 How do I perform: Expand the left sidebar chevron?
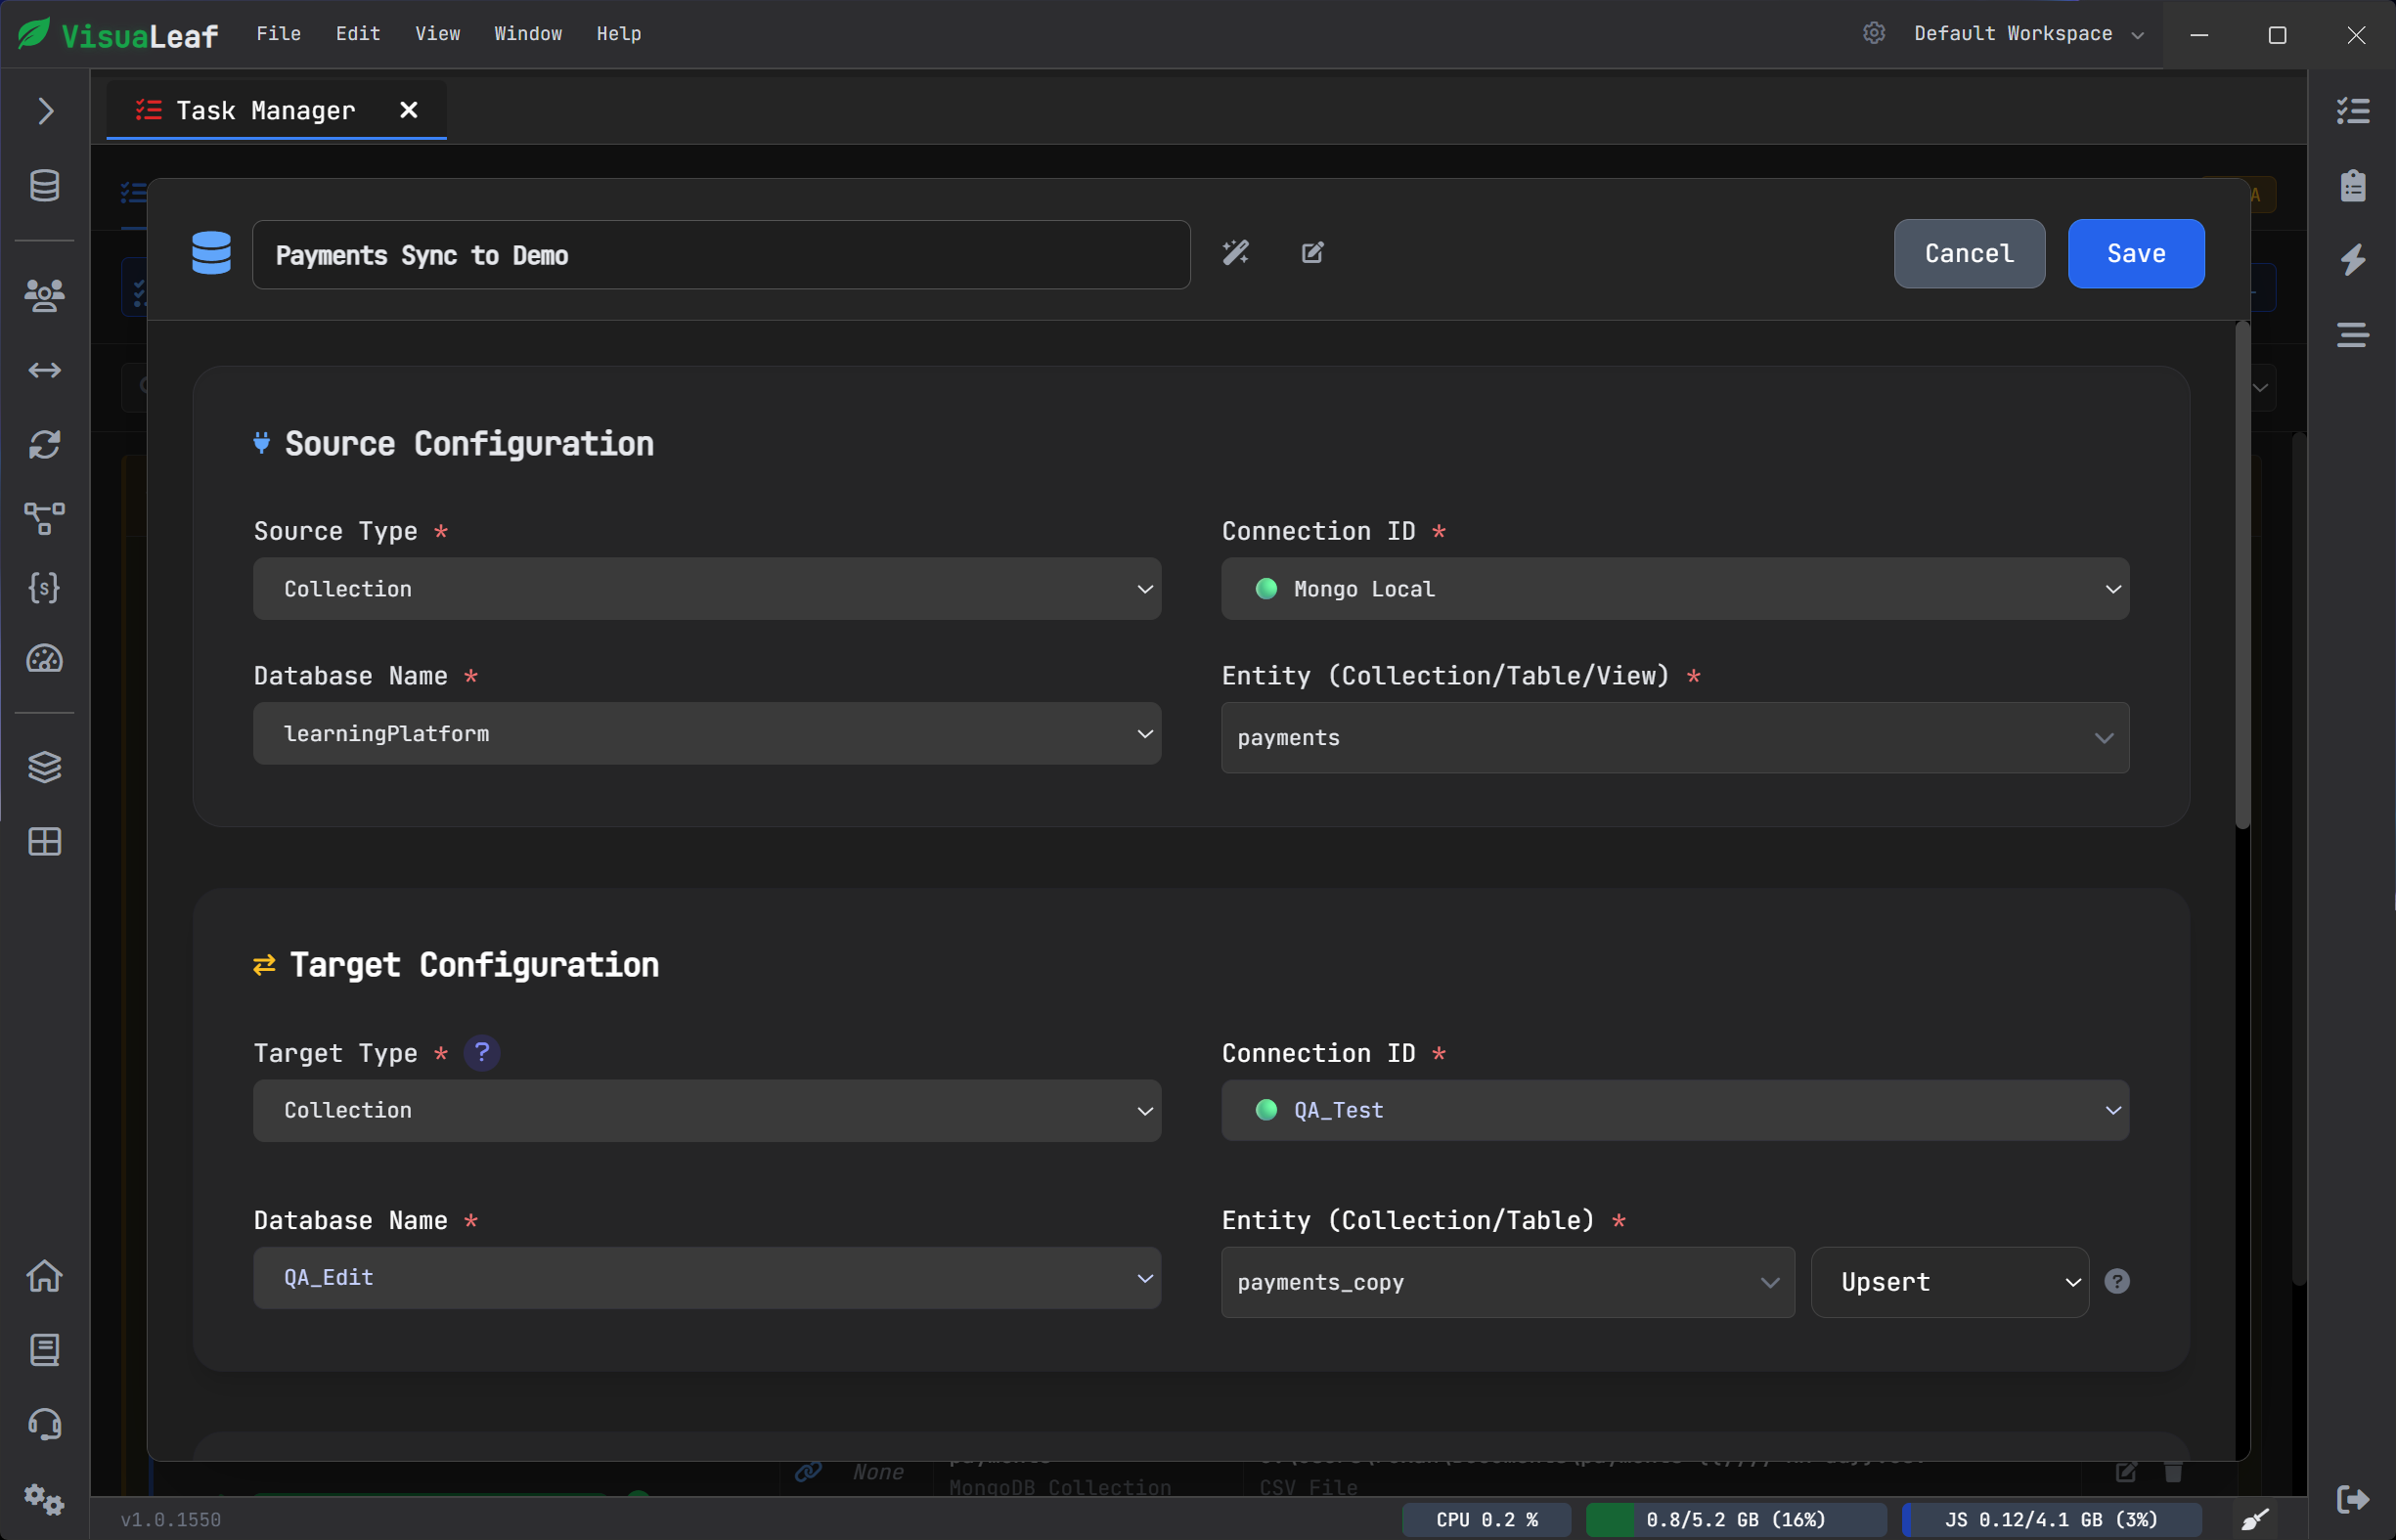point(45,111)
